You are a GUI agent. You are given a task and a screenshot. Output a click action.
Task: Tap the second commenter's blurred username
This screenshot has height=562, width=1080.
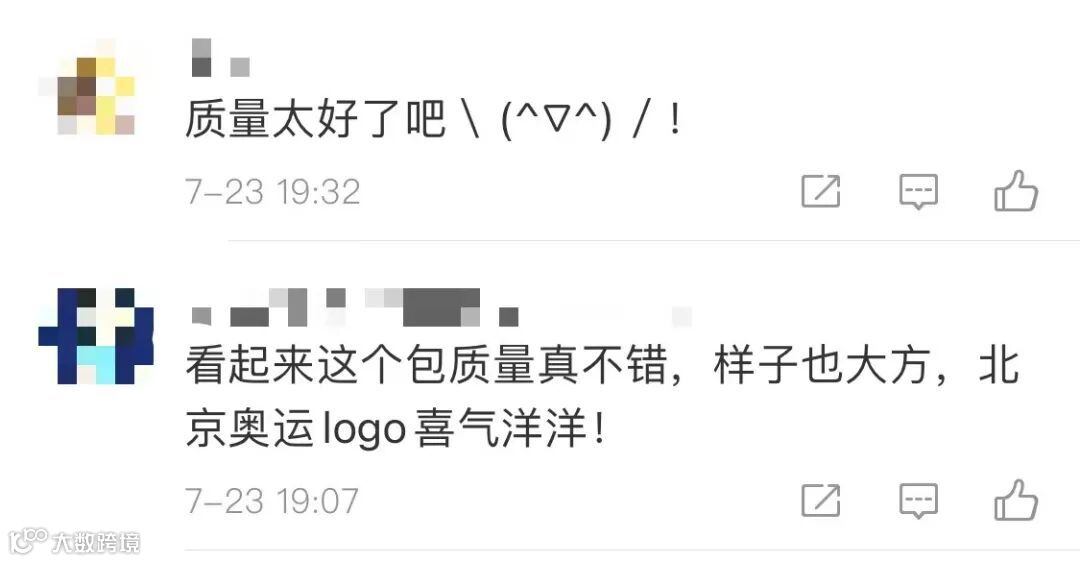tap(441, 307)
